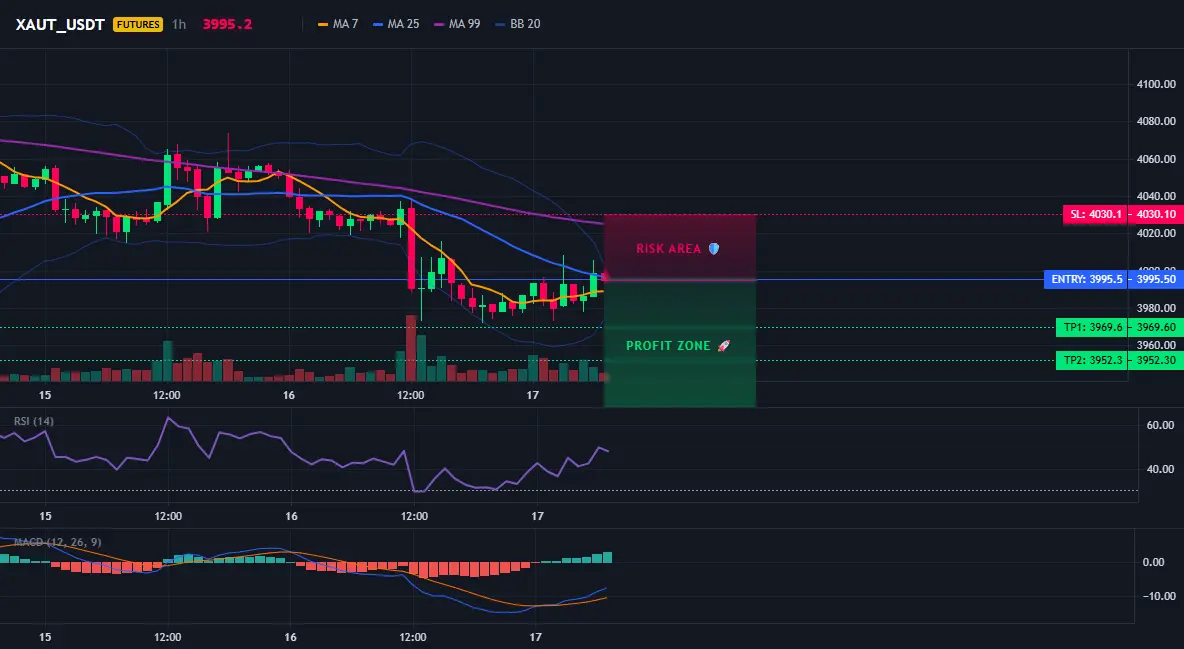Click the shield icon beside RISK AREA
This screenshot has height=649, width=1184.
[x=714, y=249]
